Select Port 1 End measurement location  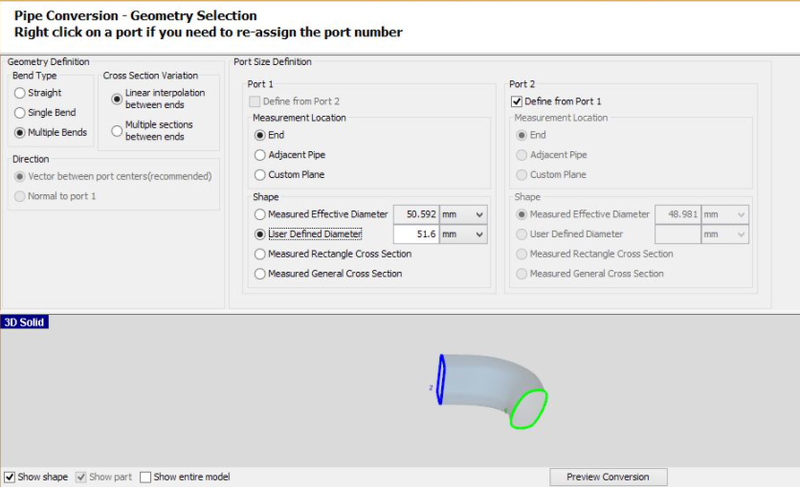tap(260, 135)
